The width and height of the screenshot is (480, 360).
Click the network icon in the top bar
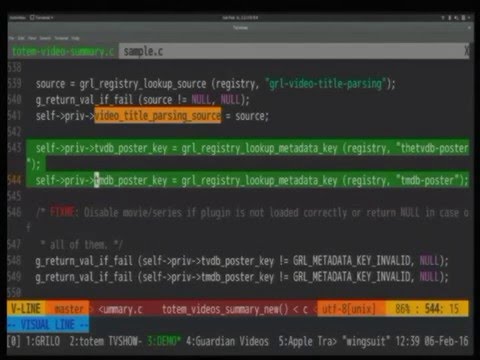coord(443,17)
